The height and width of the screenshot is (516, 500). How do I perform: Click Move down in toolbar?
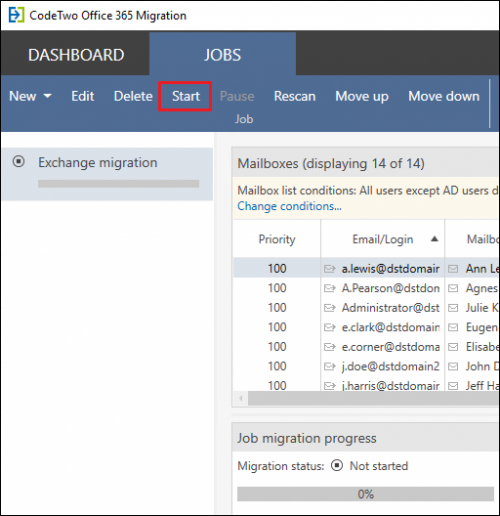point(444,96)
